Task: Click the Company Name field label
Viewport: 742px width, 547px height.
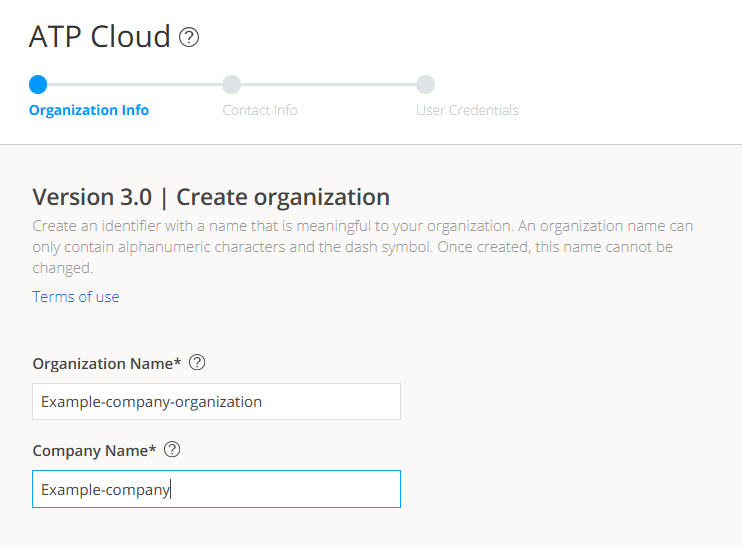Action: [94, 451]
